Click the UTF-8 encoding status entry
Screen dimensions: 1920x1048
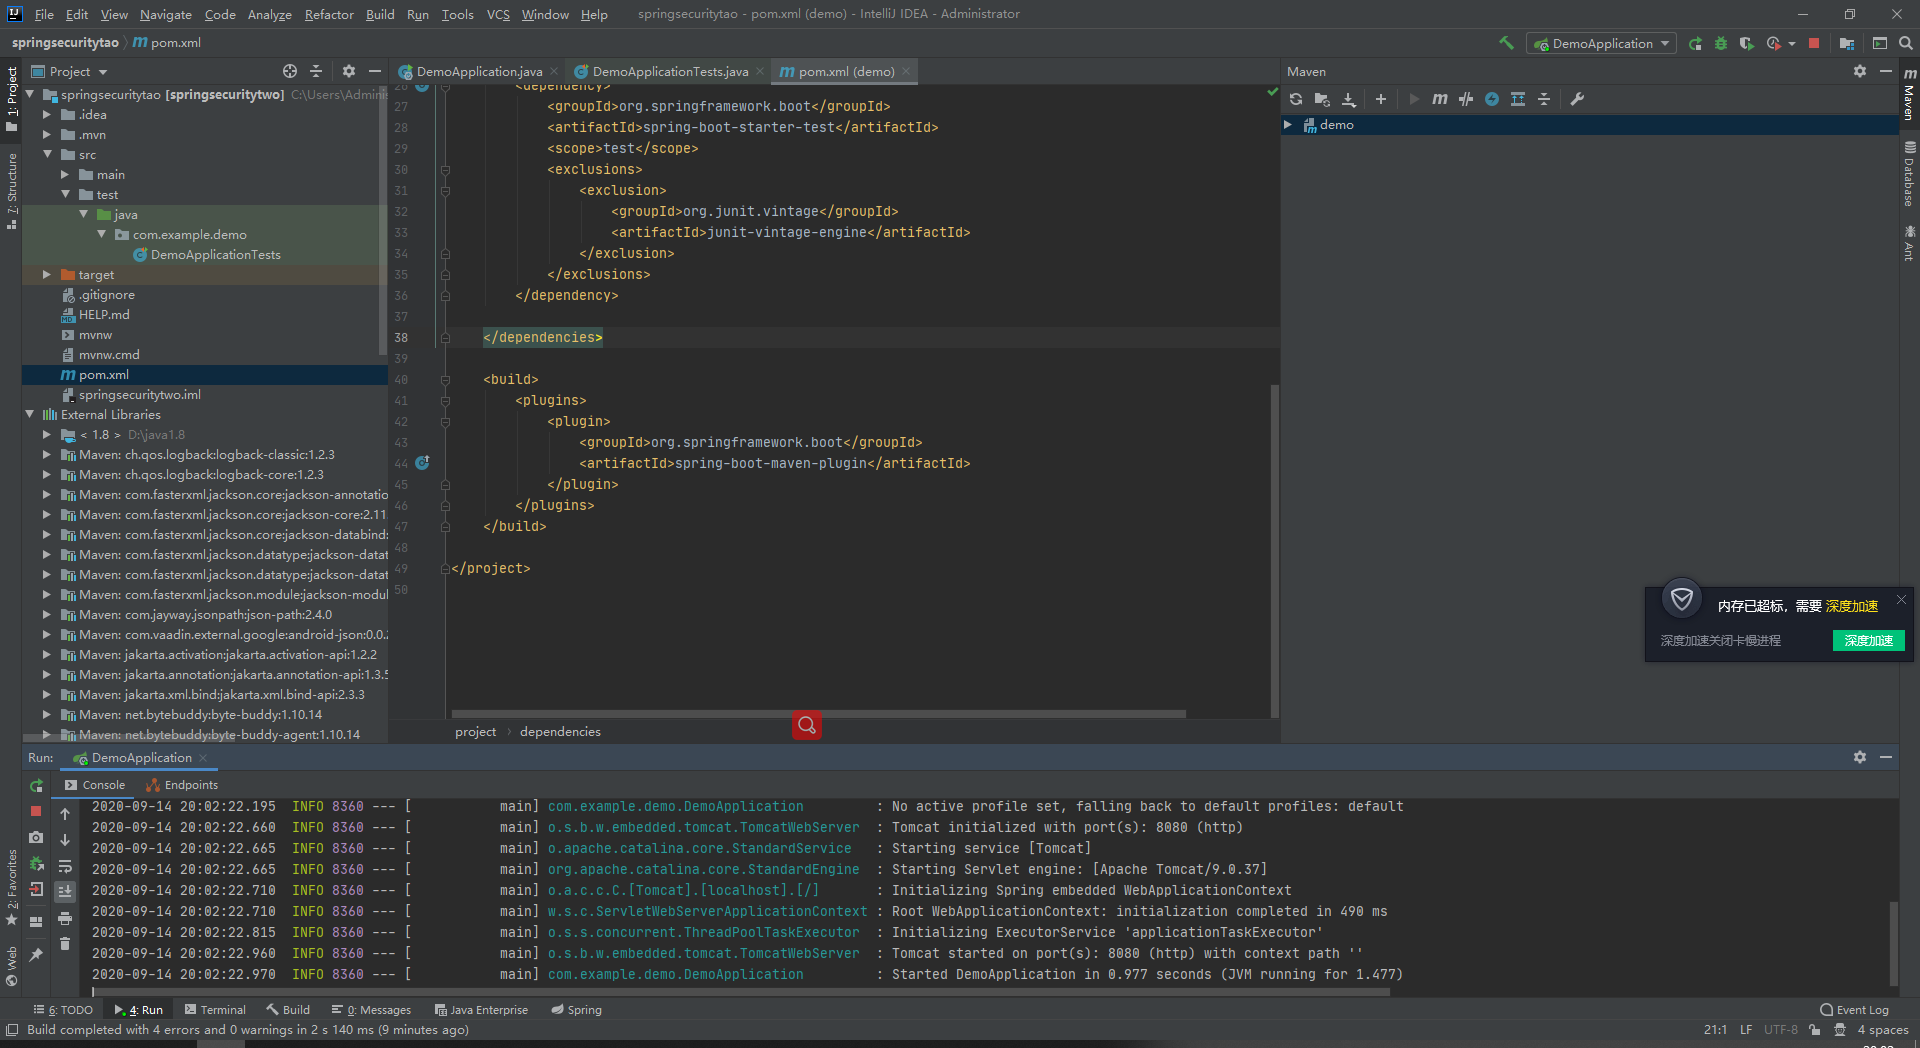[1780, 1030]
